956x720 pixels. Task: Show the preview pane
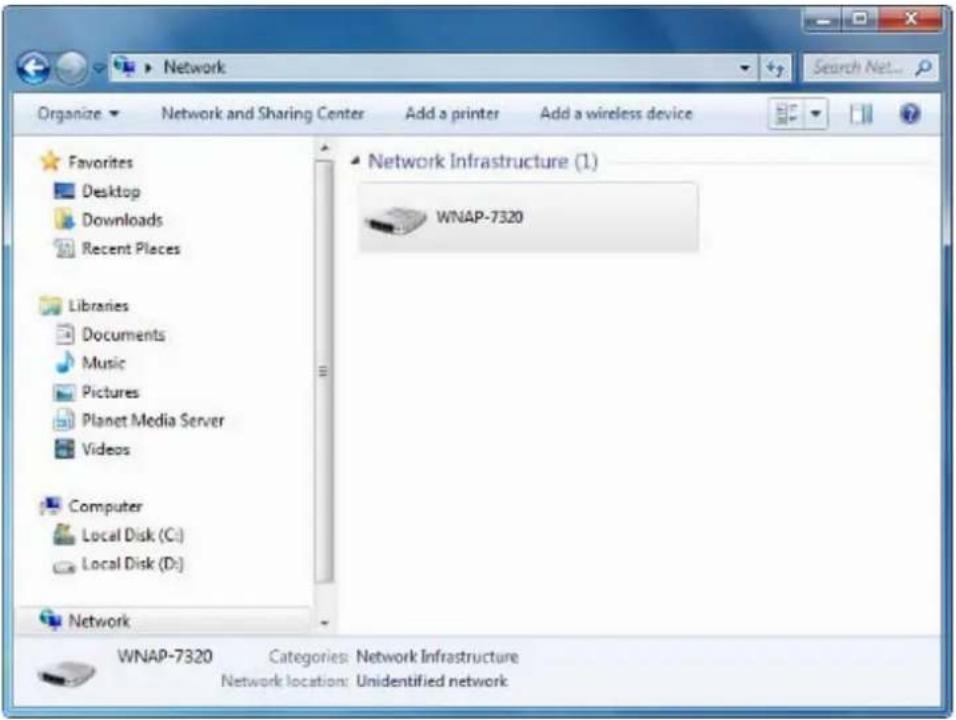(x=861, y=114)
